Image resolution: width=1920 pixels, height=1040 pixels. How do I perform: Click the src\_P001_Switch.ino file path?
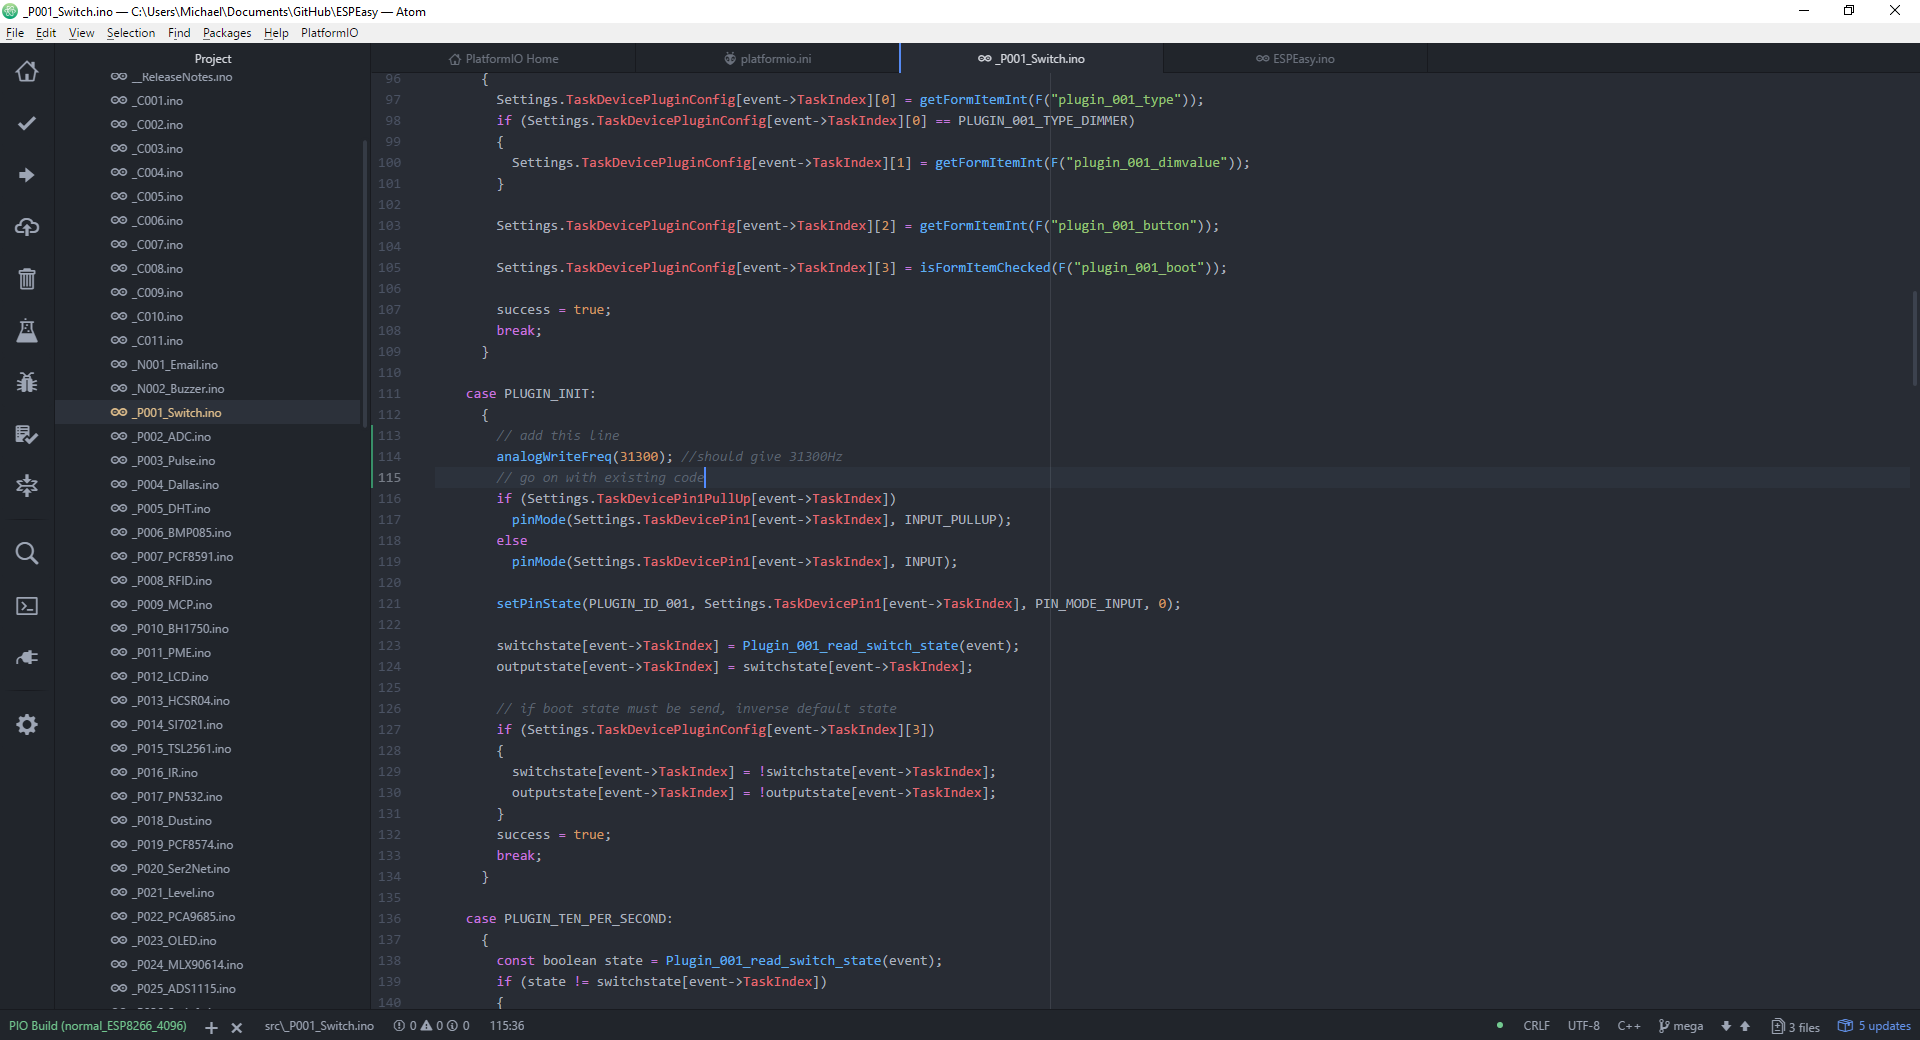coord(319,1026)
